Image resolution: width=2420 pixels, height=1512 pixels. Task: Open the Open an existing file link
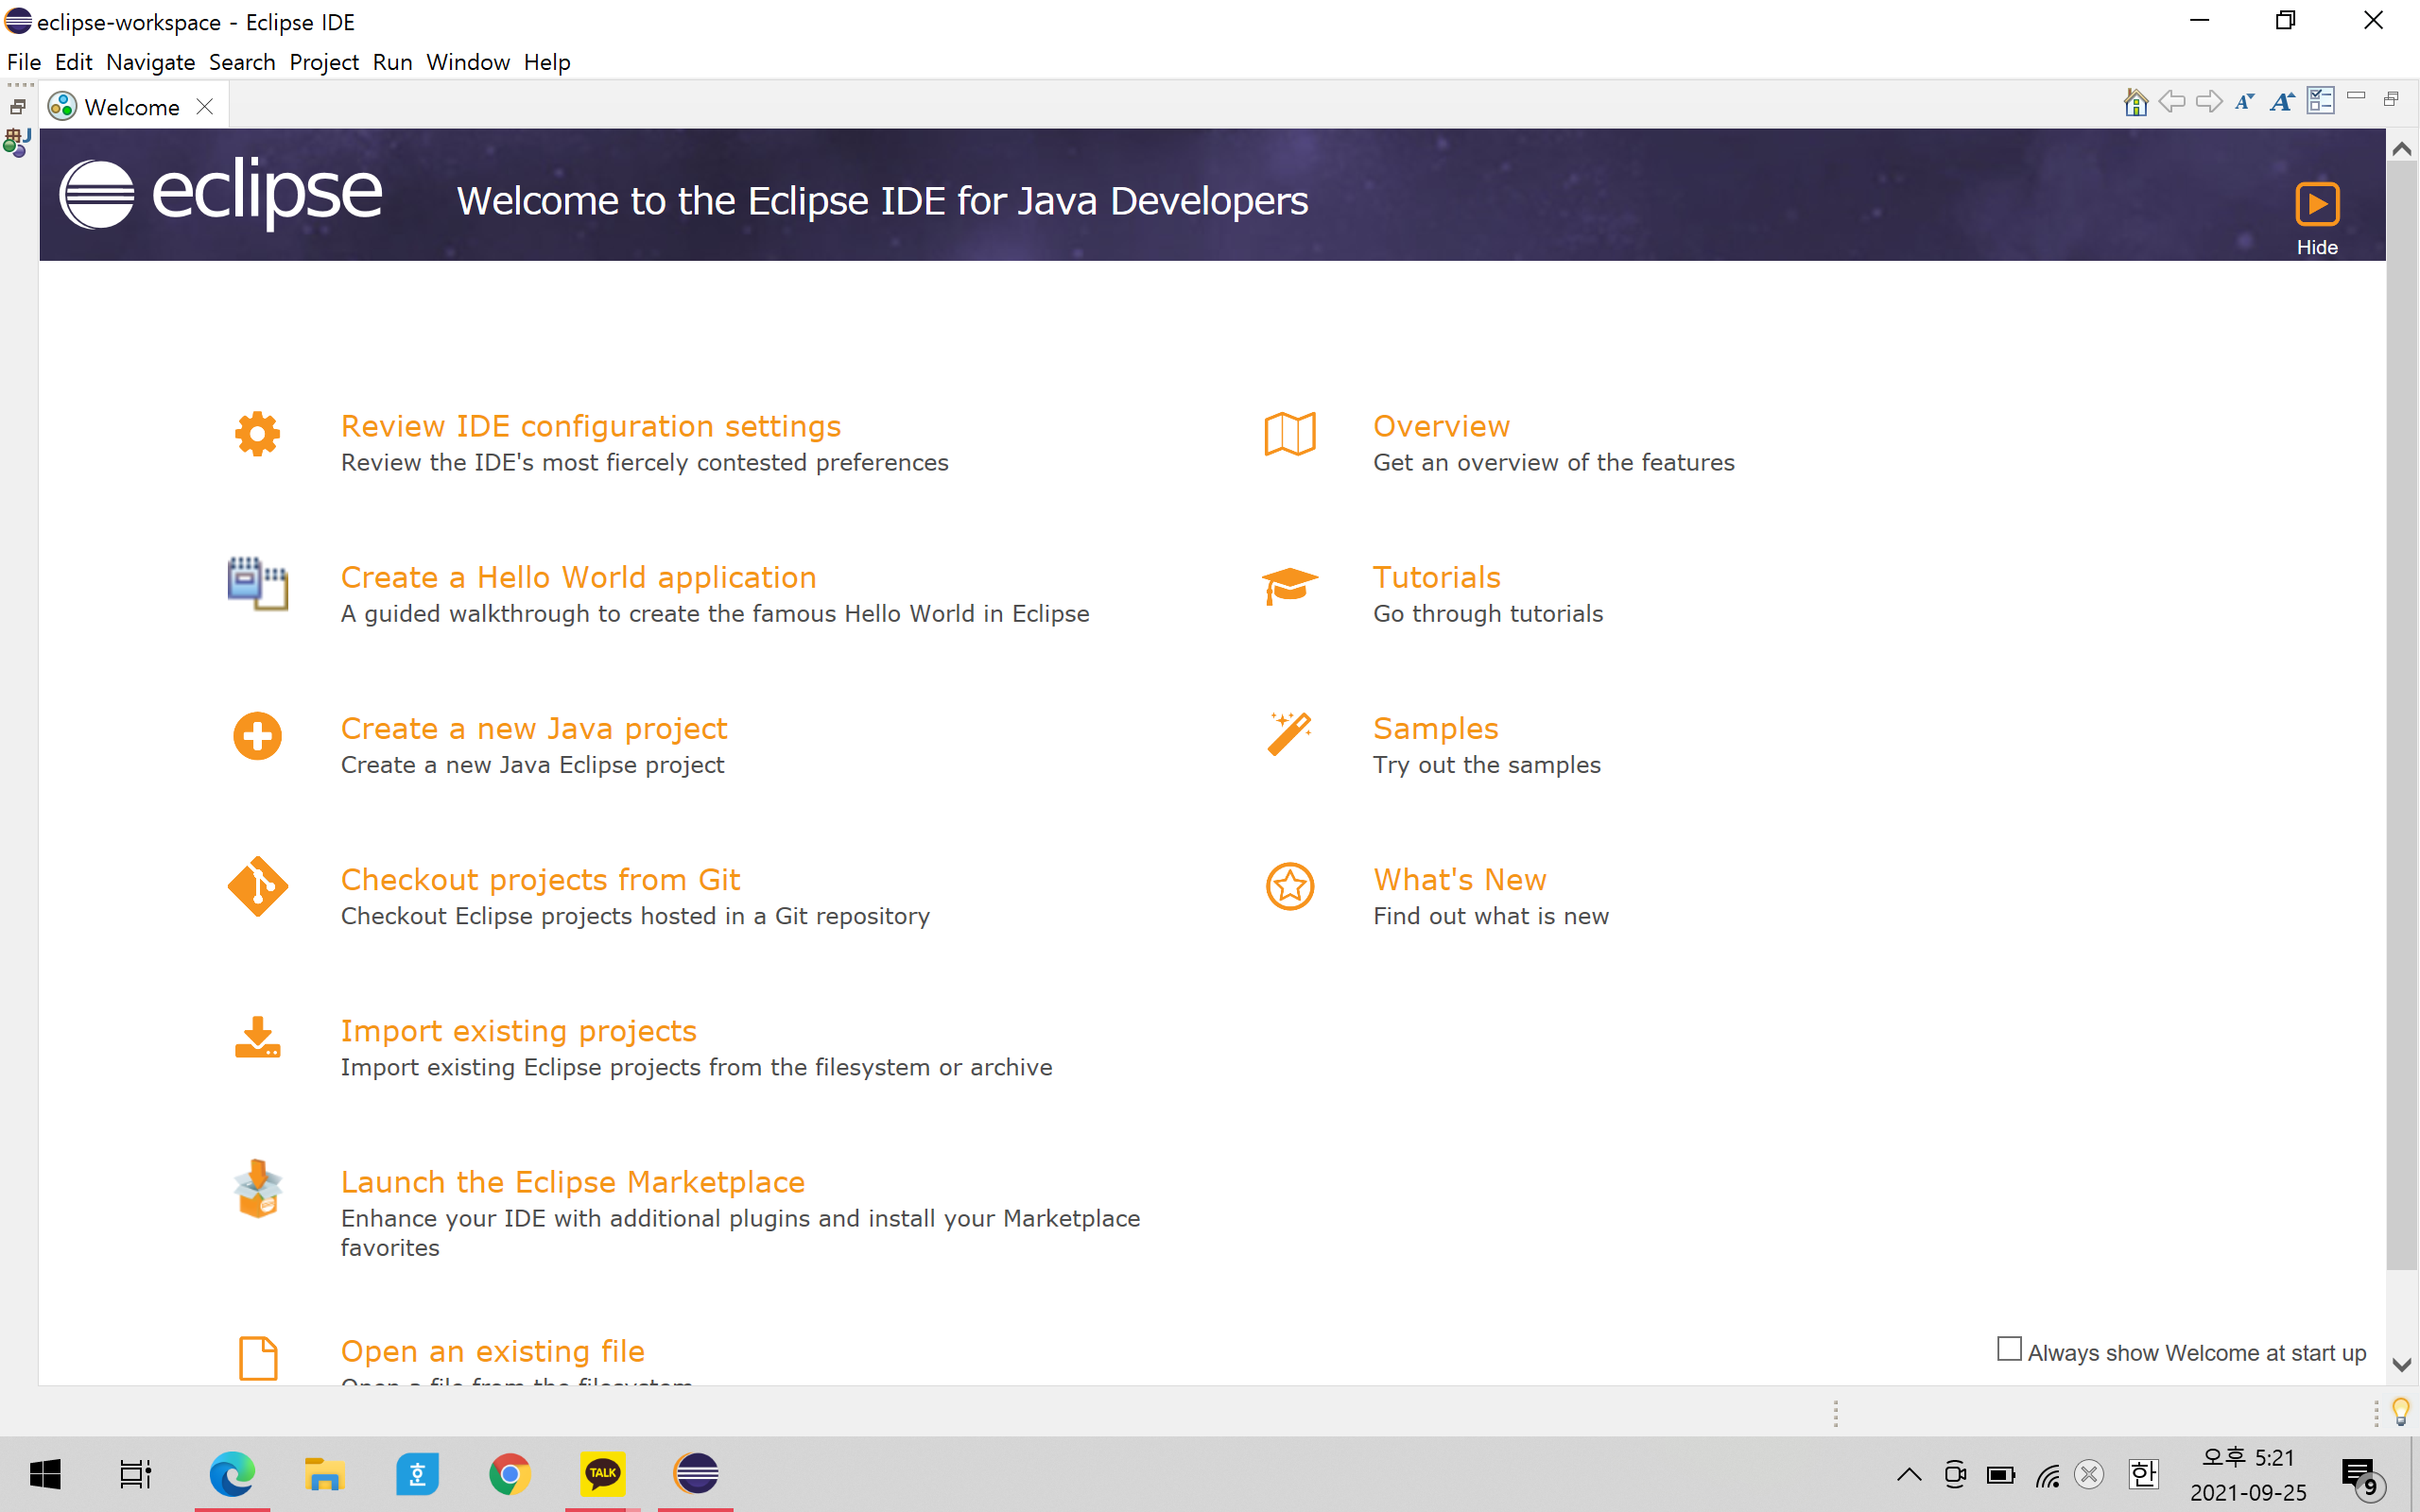(492, 1351)
